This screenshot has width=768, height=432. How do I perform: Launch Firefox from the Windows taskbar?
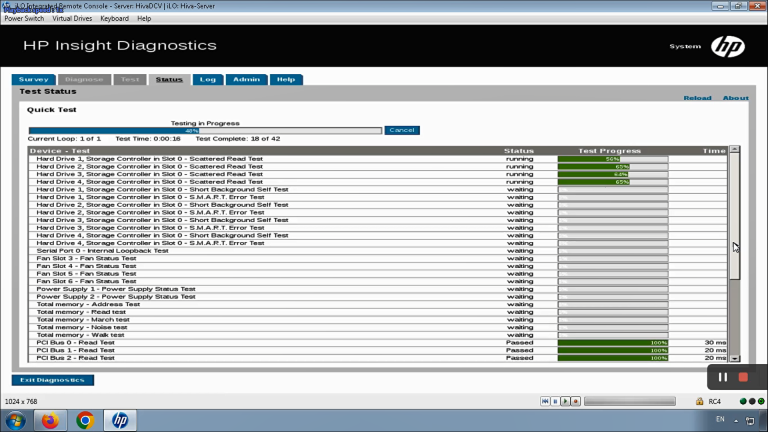[50, 420]
